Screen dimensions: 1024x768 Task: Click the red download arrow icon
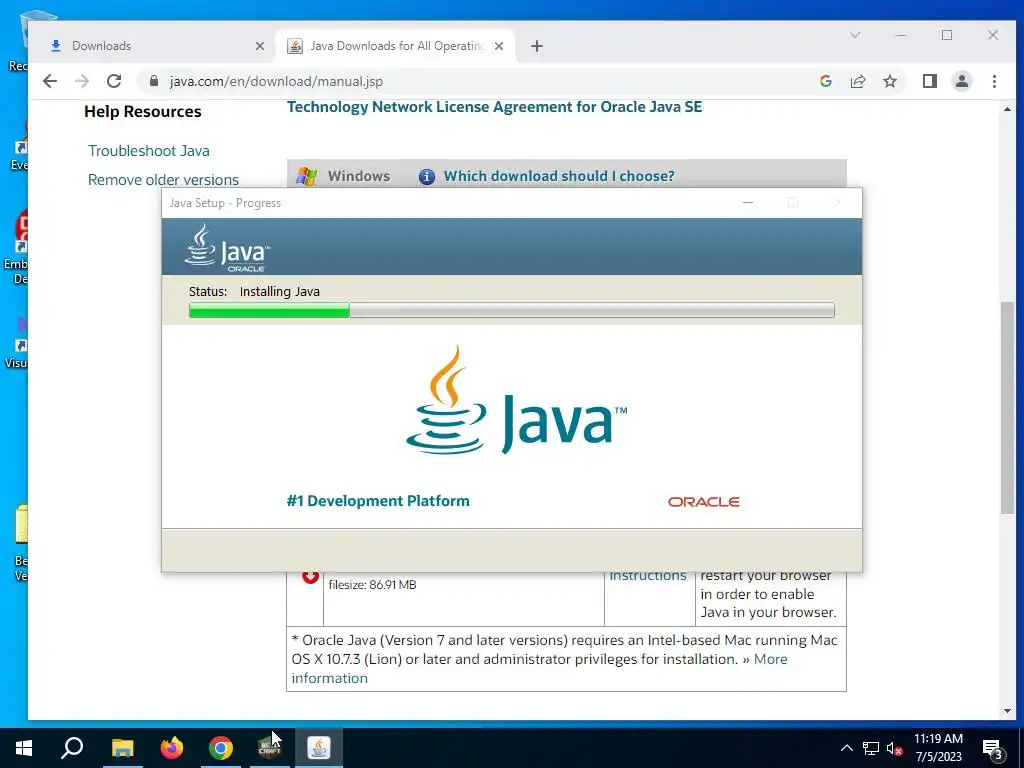310,577
